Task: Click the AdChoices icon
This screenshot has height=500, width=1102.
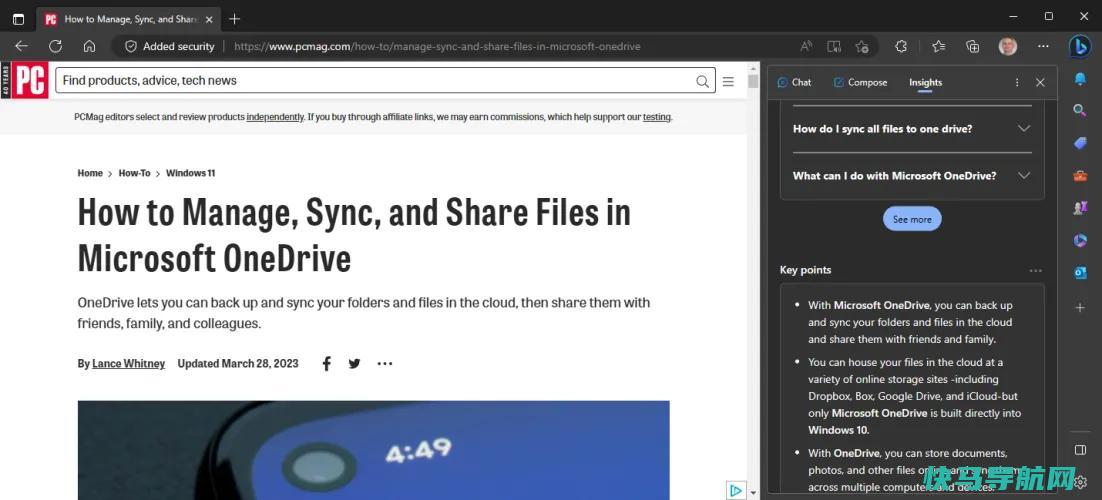Action: 735,489
